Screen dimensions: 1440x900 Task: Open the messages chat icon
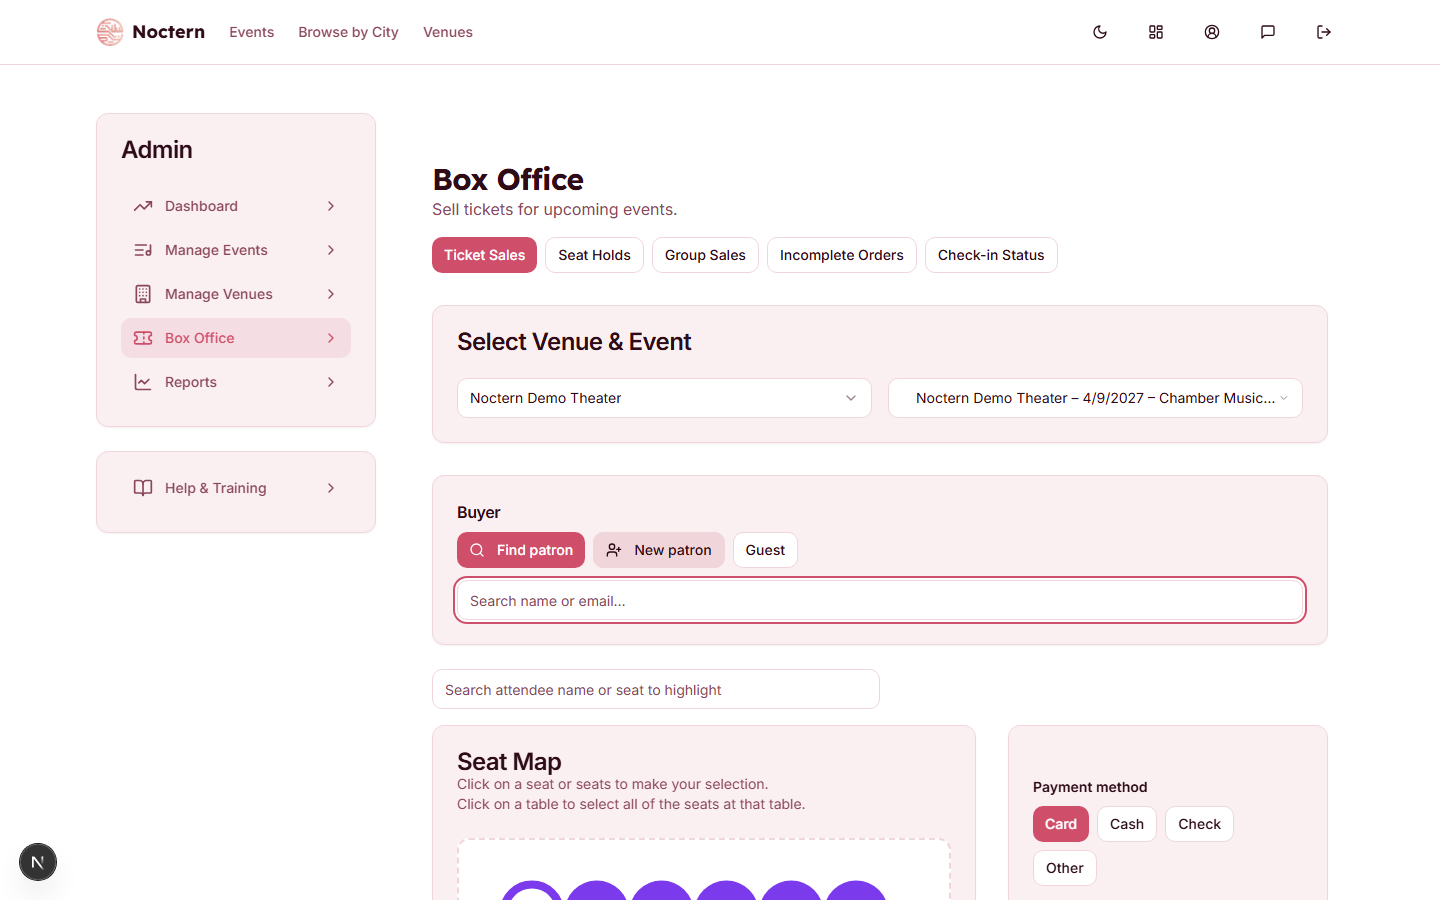(1268, 32)
